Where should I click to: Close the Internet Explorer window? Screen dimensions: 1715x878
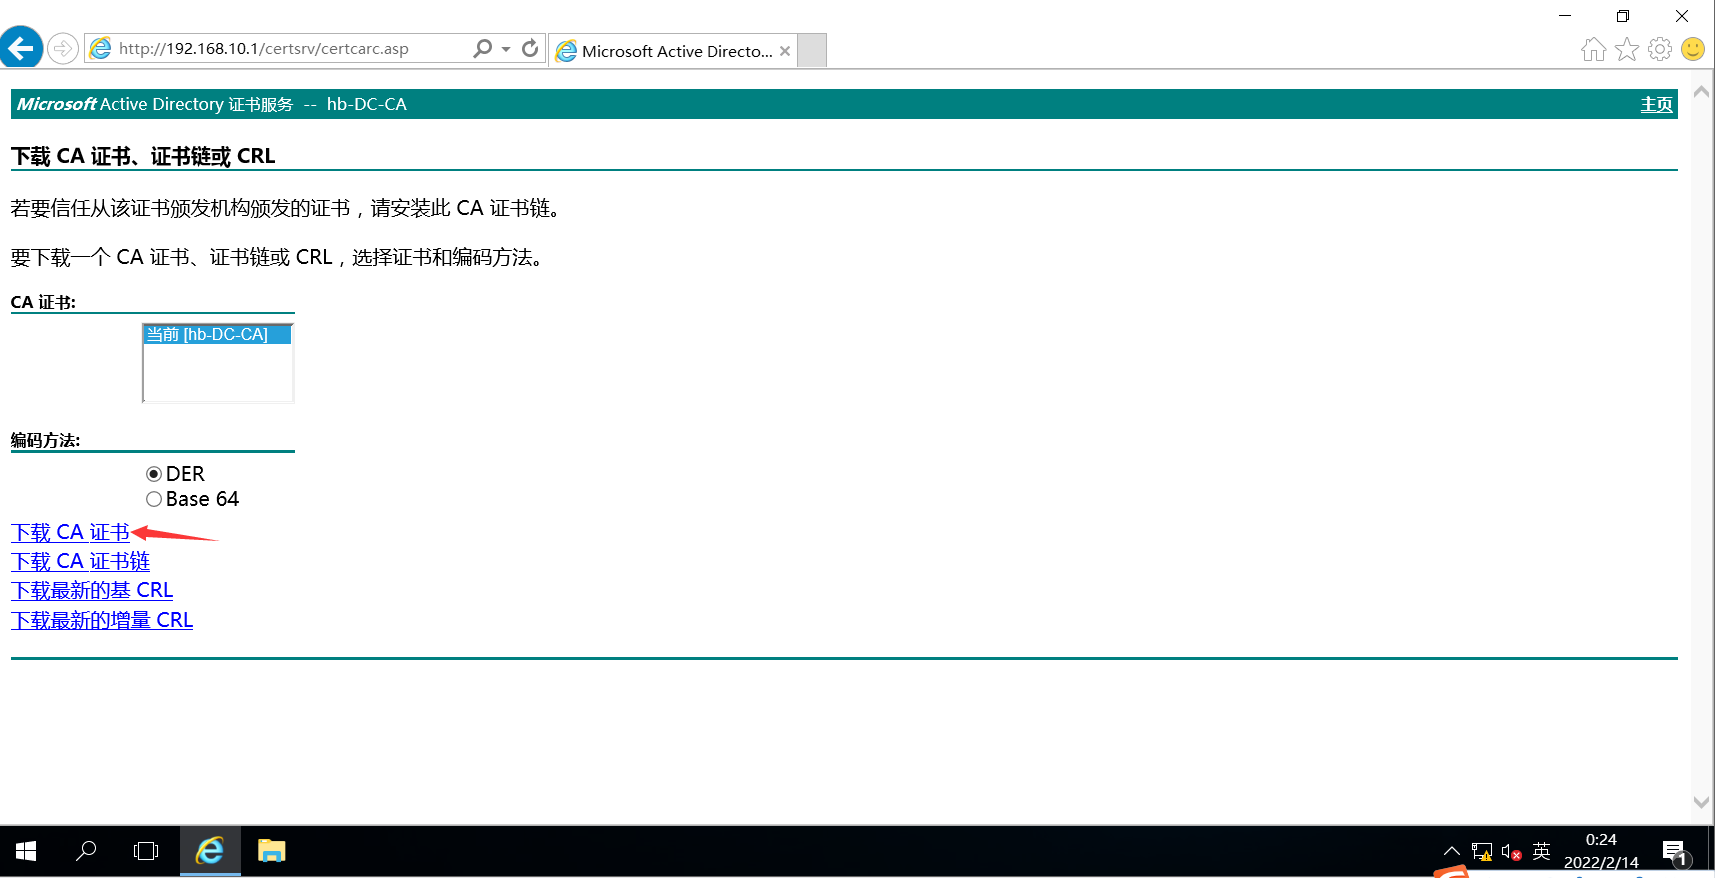coord(1682,16)
